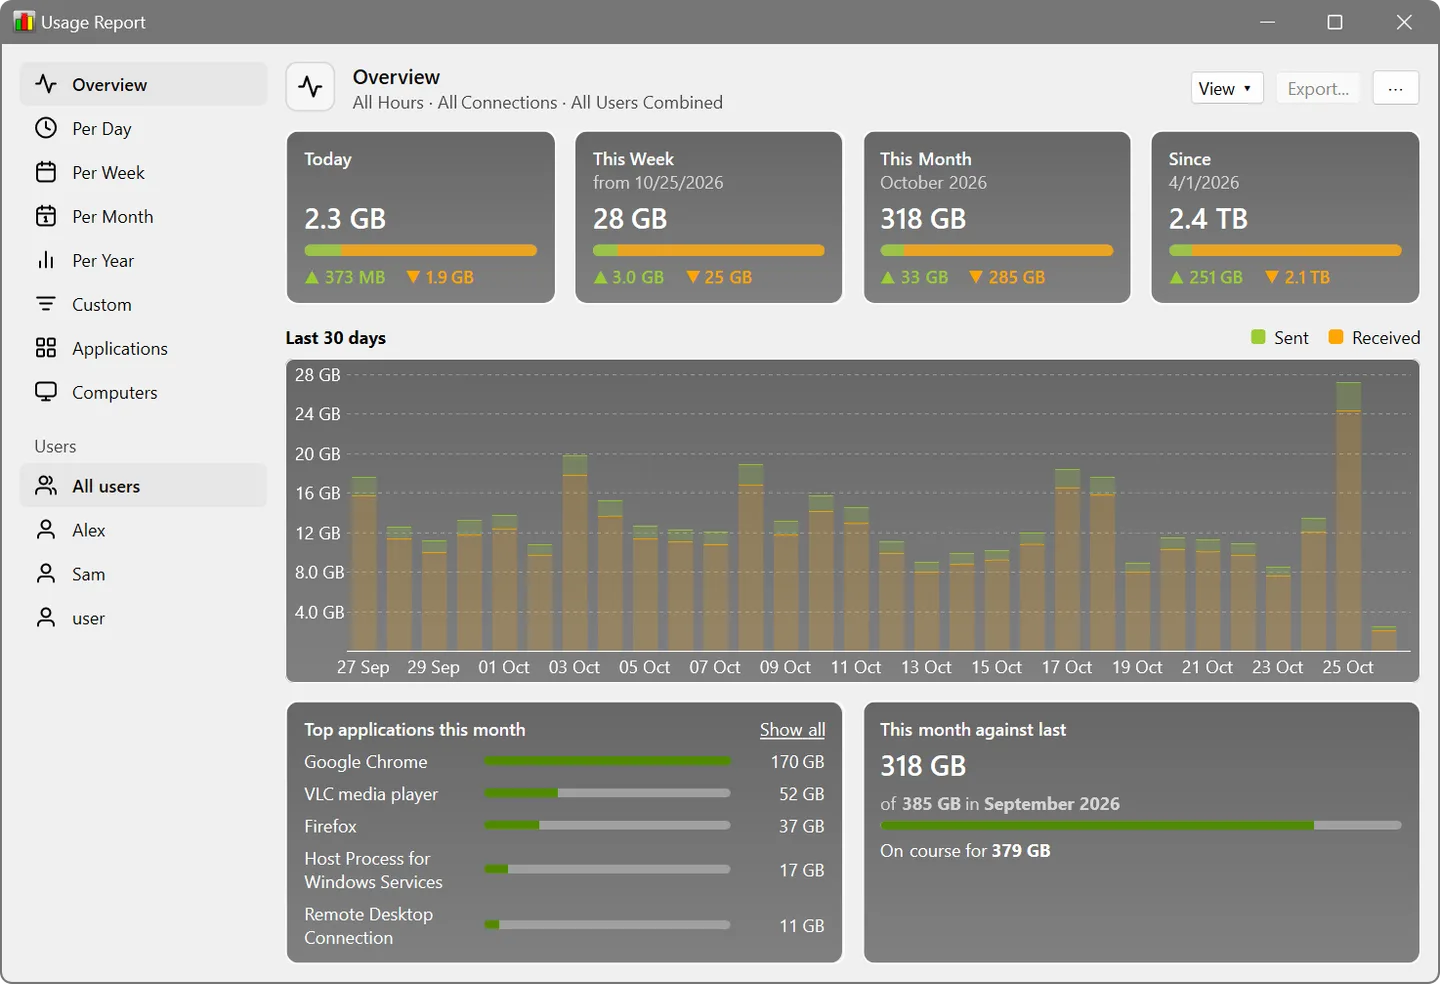Screen dimensions: 1440x984
Task: Click 'Remote Desktop Connection' application label
Action: (368, 926)
